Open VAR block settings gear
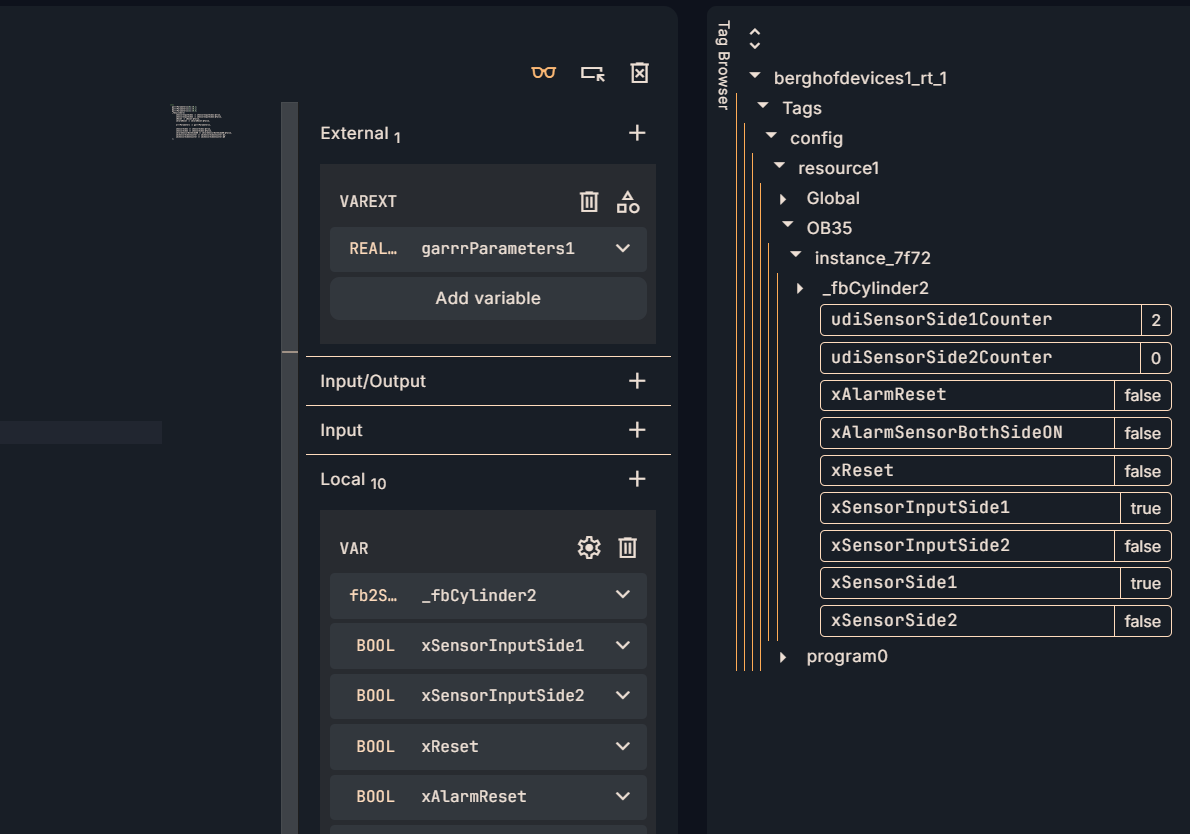Screen dimensions: 1190x834 coord(589,548)
